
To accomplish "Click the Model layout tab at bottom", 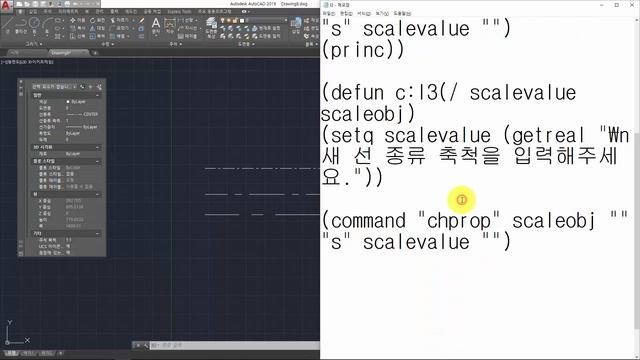I will point(11,353).
